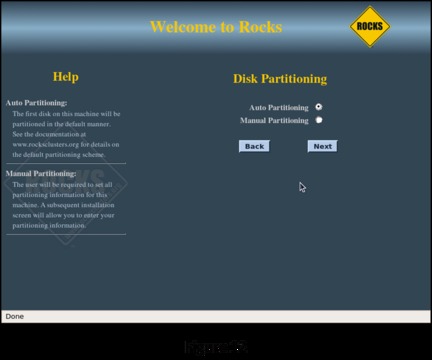Click the Manual Partitioning option label
Screen dimensions: 432x360
click(x=274, y=120)
